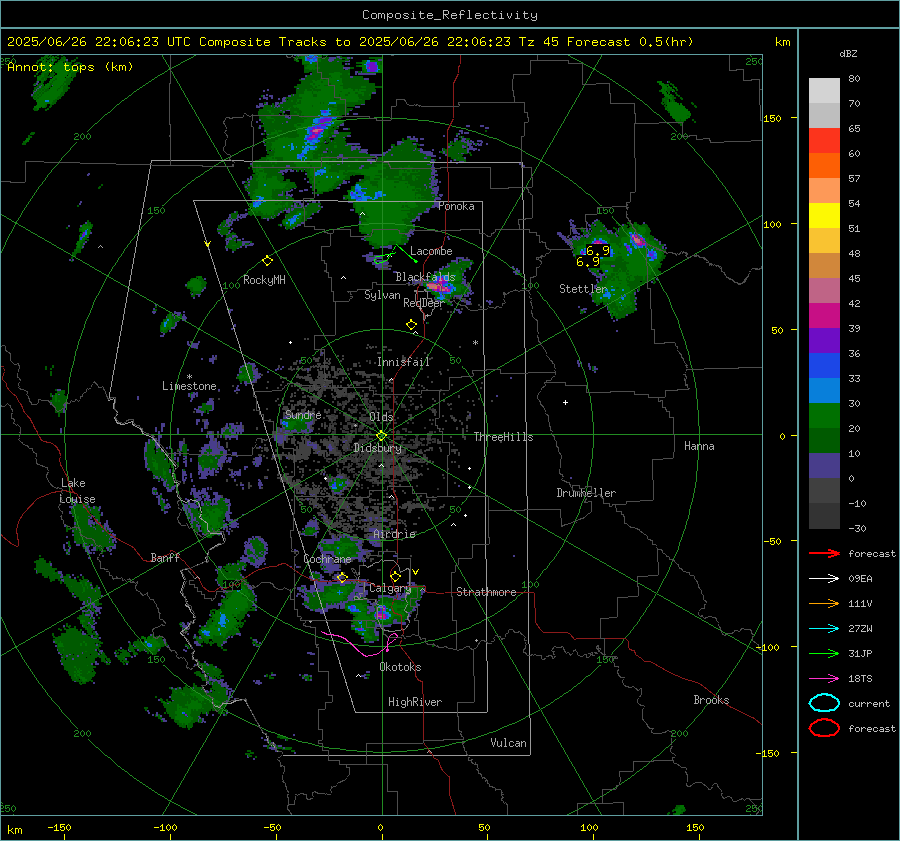Click the dBZ legend heading
The height and width of the screenshot is (841, 900).
pos(848,54)
